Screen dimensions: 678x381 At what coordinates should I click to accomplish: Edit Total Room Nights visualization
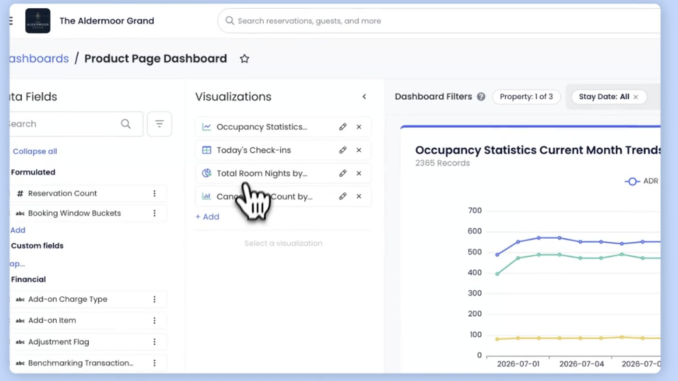pos(342,173)
